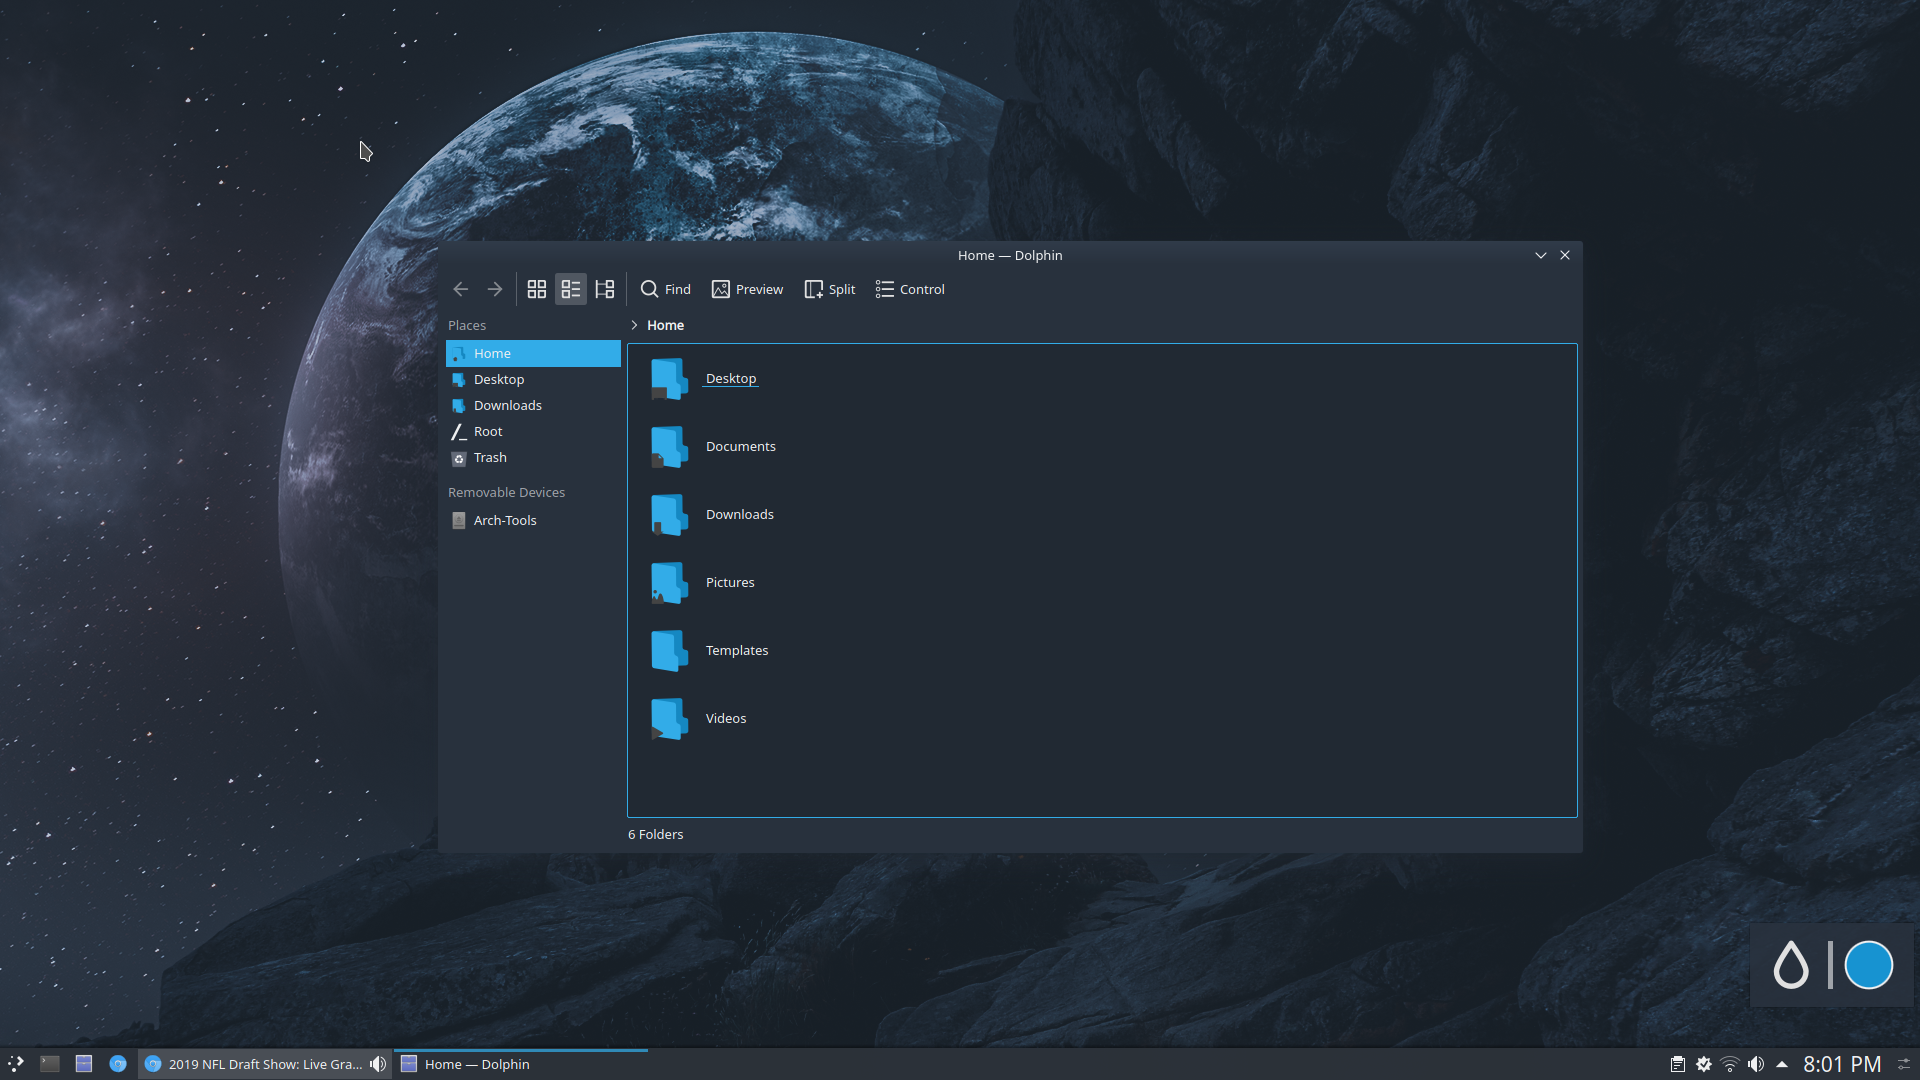This screenshot has width=1920, height=1080.
Task: Switch to details tree view mode
Action: (604, 289)
